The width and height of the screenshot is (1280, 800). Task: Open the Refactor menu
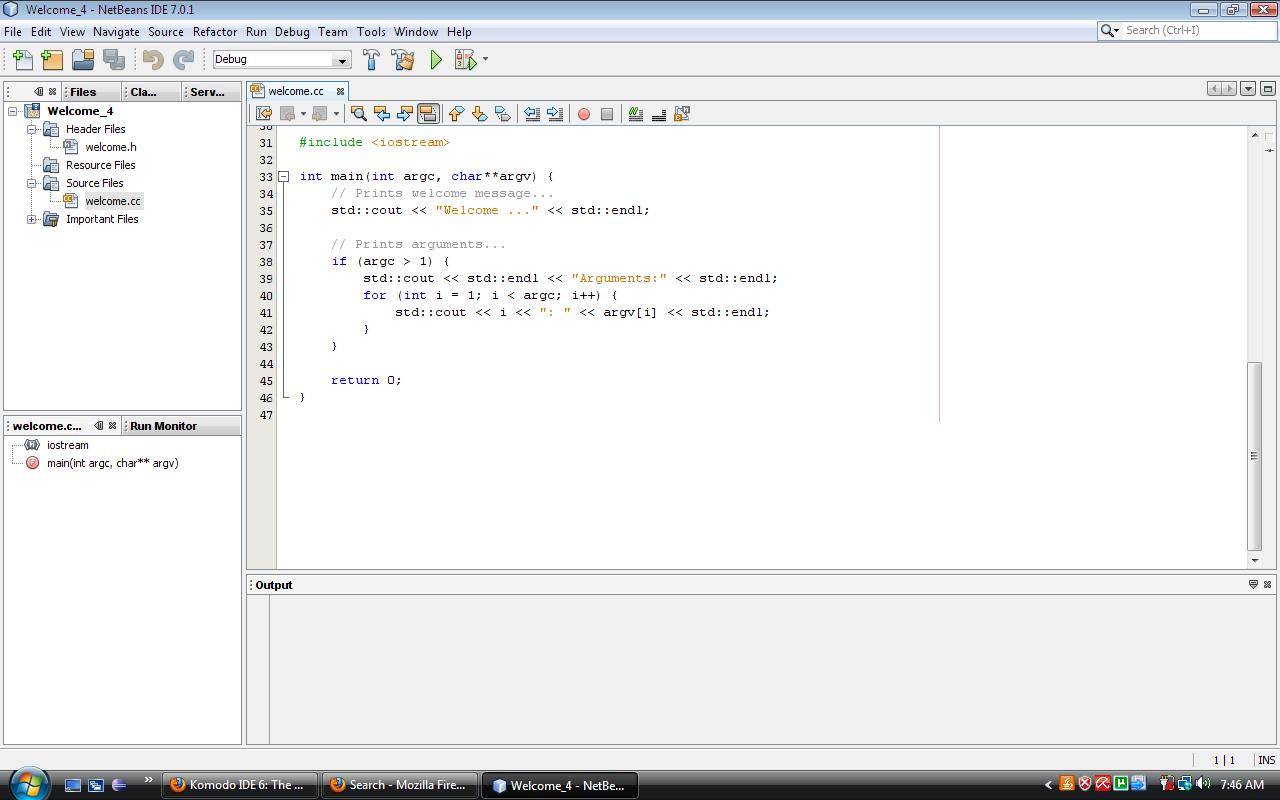point(214,32)
